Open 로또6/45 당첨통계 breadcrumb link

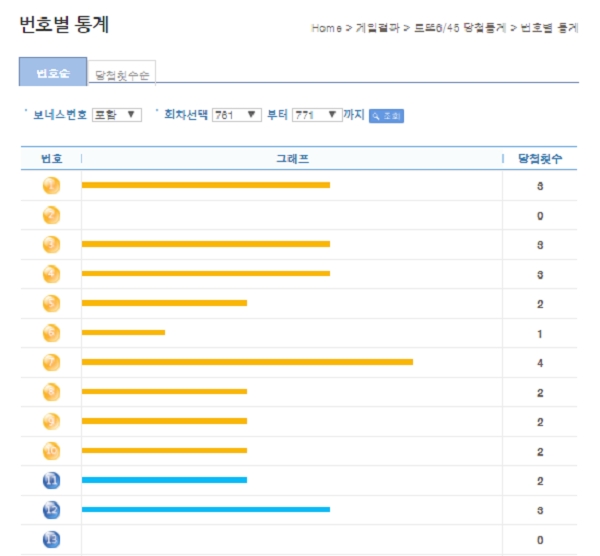click(x=460, y=28)
